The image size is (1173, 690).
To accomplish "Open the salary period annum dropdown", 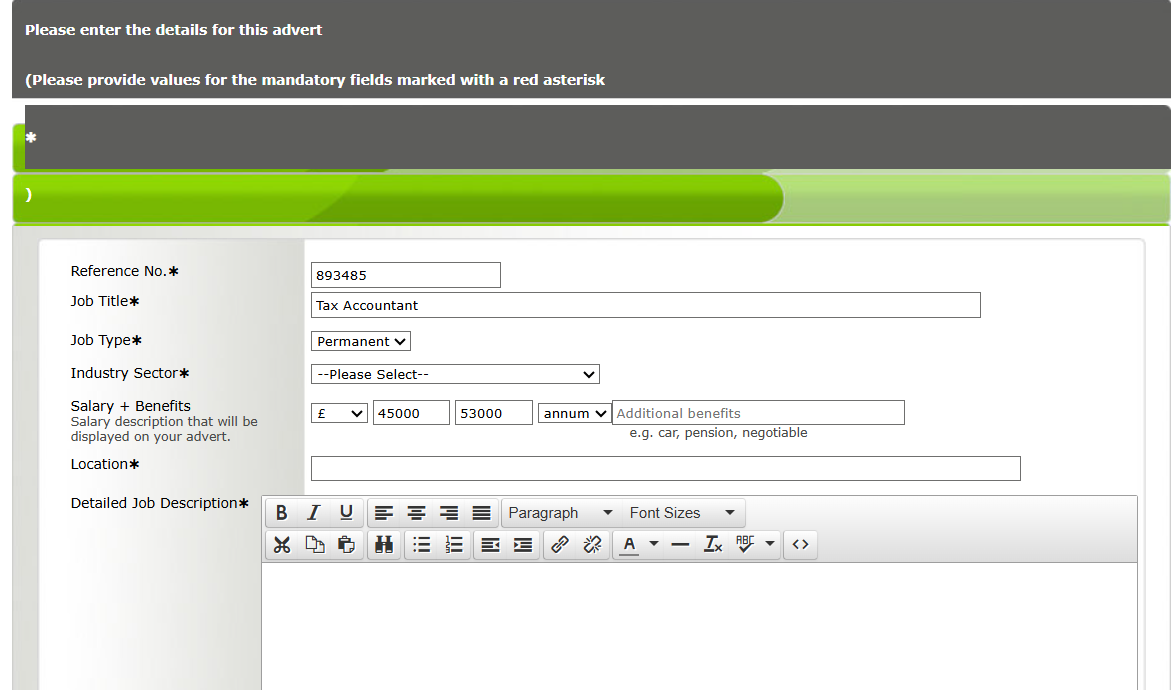I will [574, 413].
